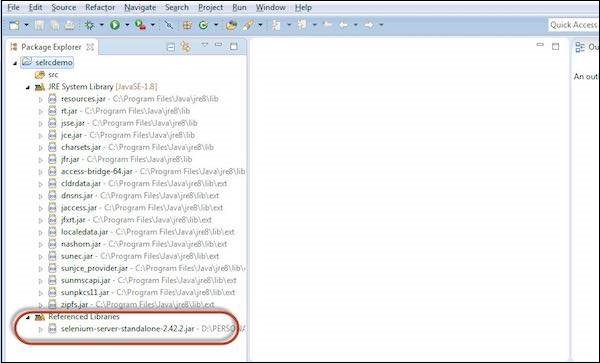Click the Next Annotation toolbar icon
600x363 pixels.
[276, 25]
